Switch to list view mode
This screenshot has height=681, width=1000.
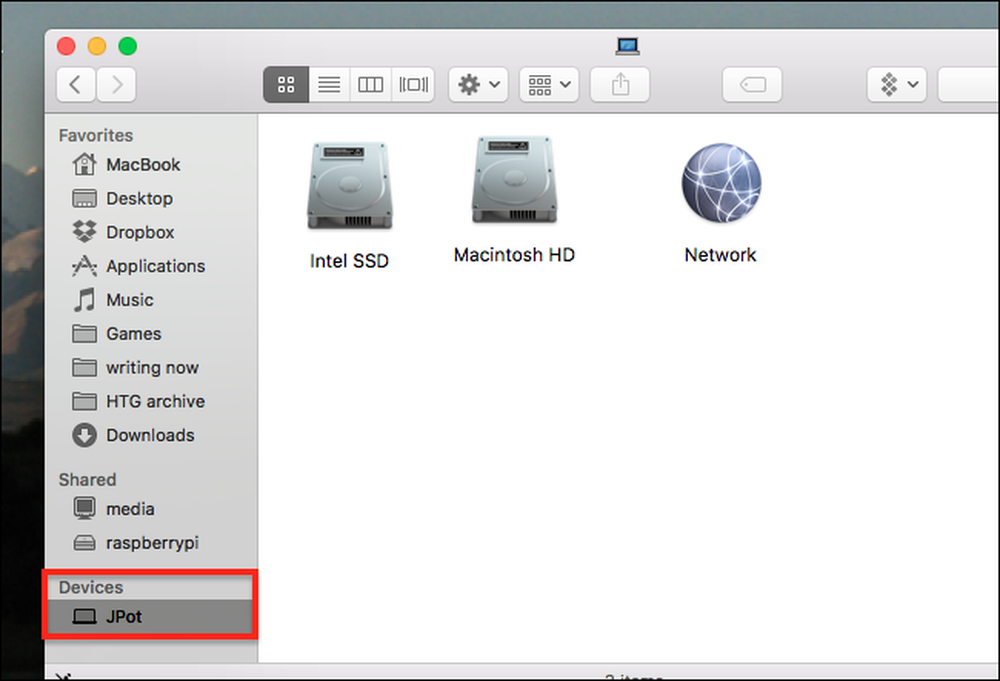[329, 85]
